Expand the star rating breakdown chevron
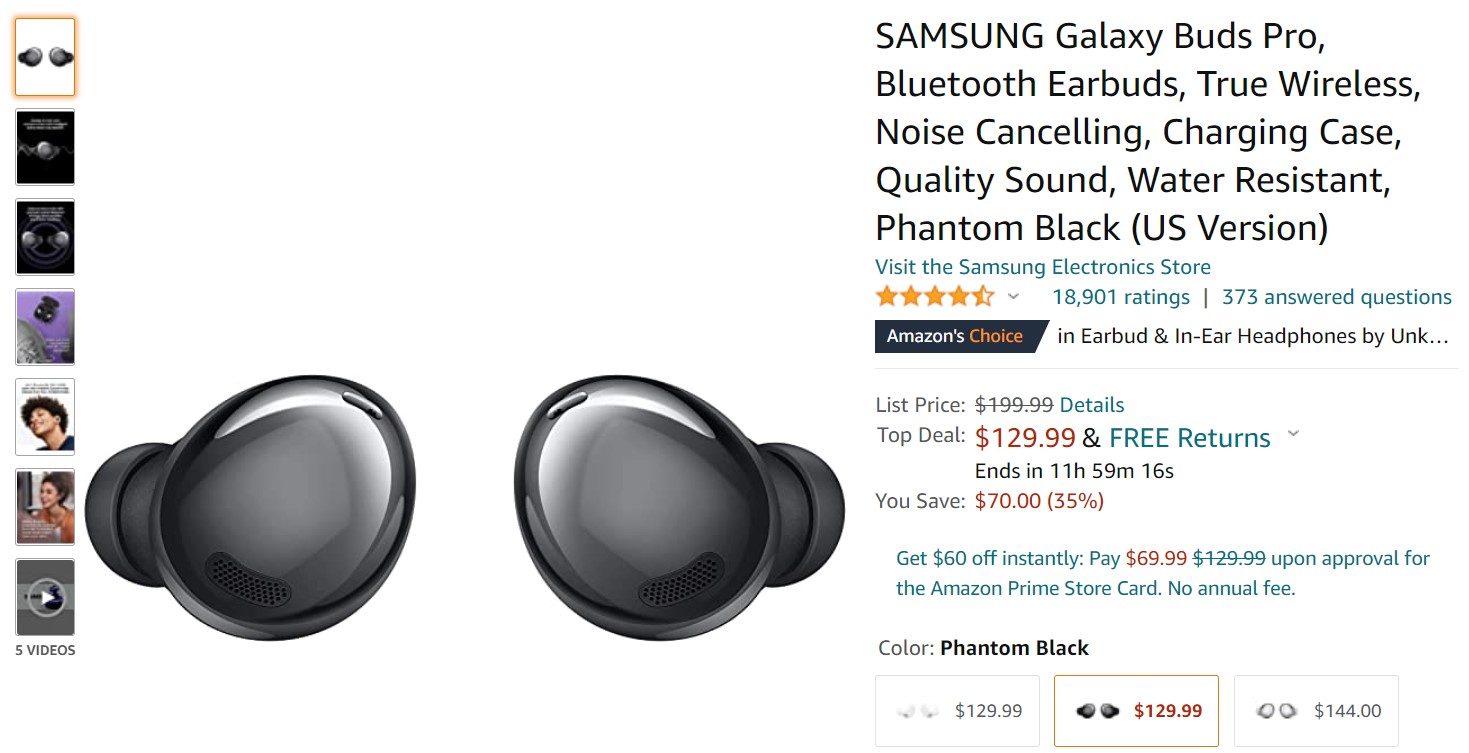This screenshot has width=1469, height=753. pos(1013,297)
